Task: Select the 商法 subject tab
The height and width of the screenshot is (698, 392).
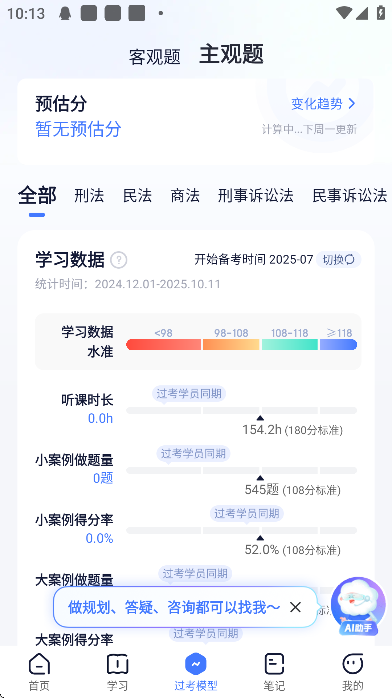Action: [185, 195]
